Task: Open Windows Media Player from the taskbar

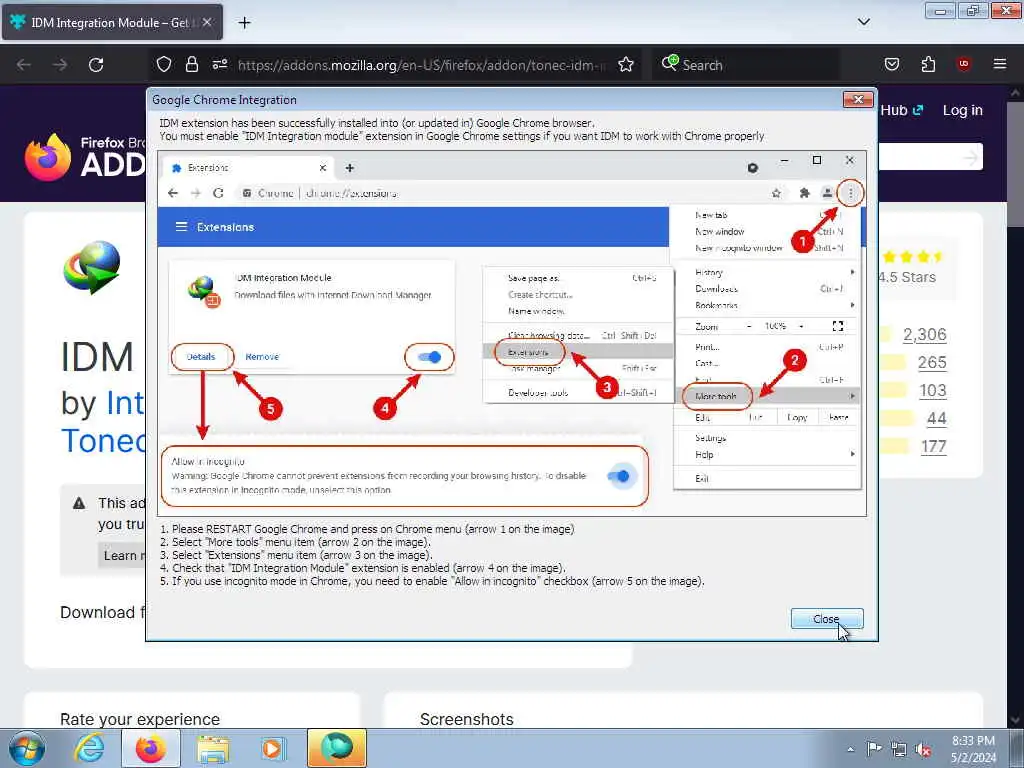Action: pos(272,748)
